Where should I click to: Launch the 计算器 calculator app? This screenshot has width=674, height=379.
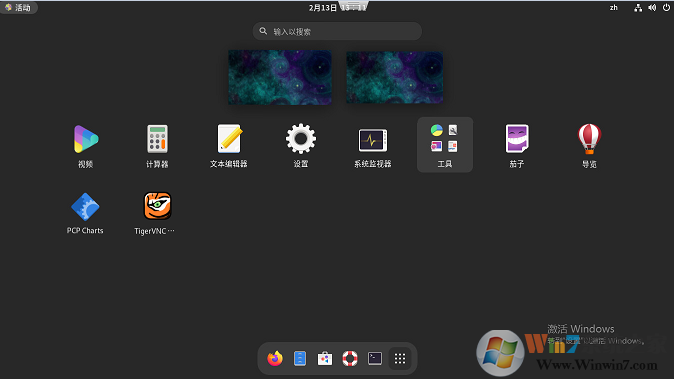point(157,146)
